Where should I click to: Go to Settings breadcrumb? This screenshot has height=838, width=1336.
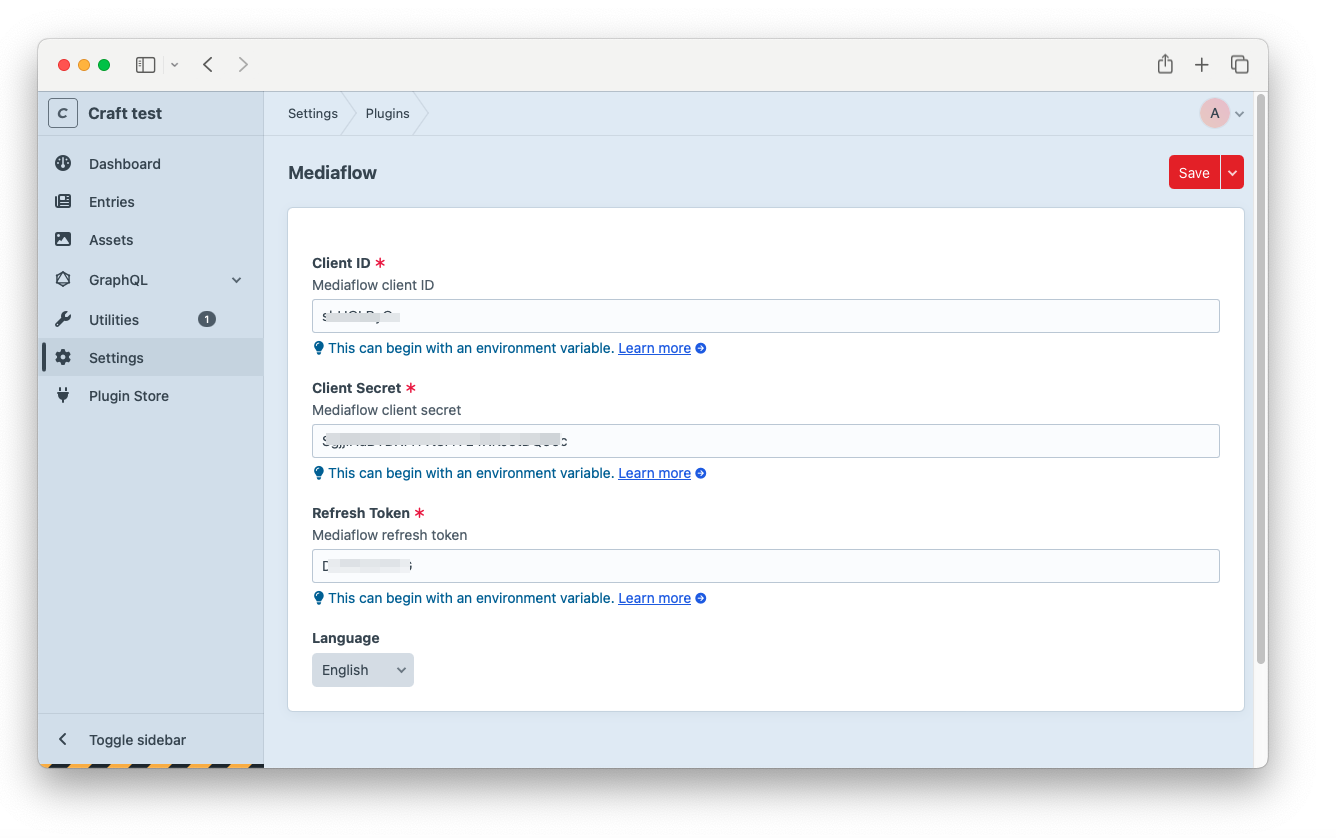[312, 113]
